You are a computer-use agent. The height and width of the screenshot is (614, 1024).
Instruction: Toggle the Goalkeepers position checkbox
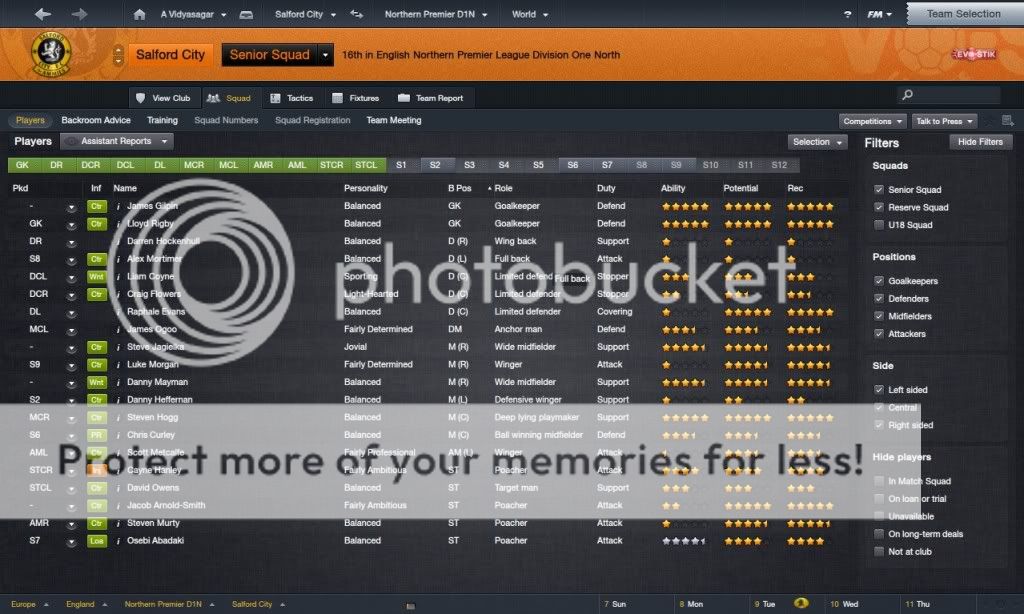(879, 282)
